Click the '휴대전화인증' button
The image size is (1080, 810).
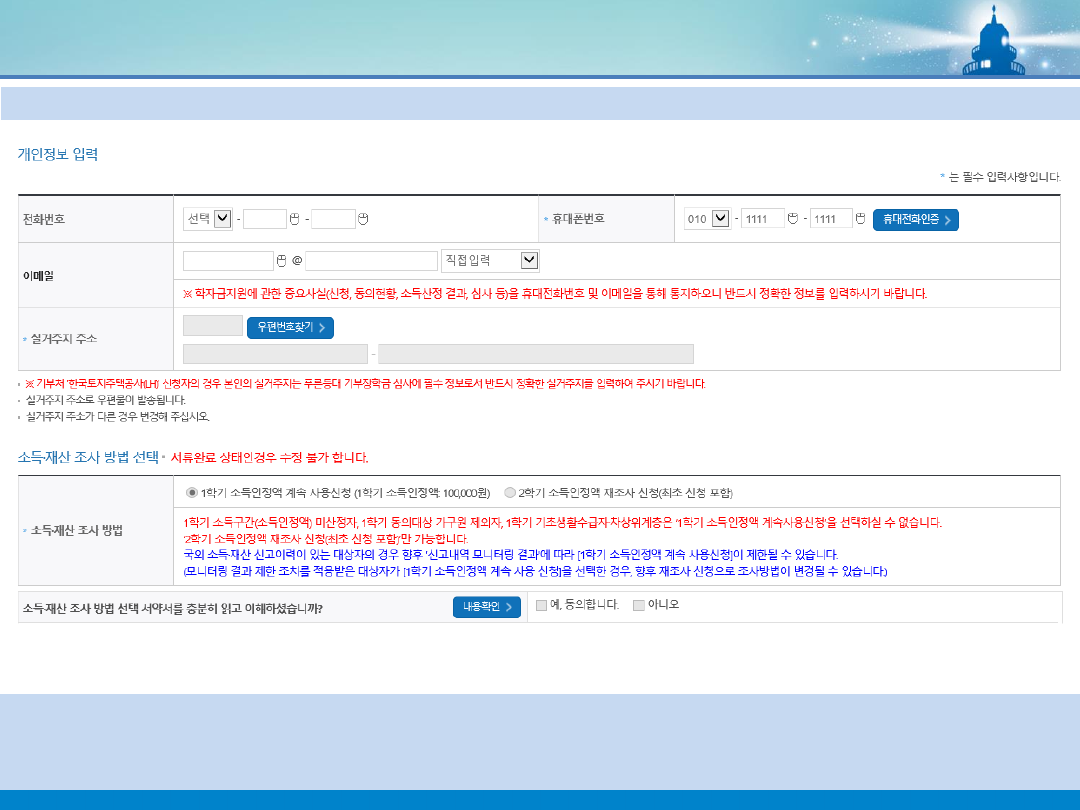point(915,220)
